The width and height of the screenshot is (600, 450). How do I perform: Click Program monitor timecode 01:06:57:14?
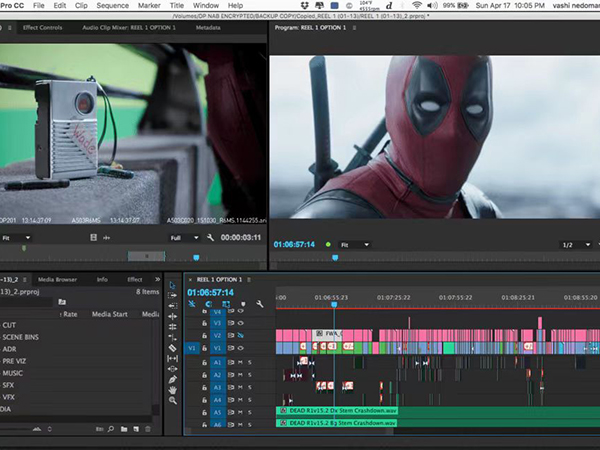click(x=294, y=245)
